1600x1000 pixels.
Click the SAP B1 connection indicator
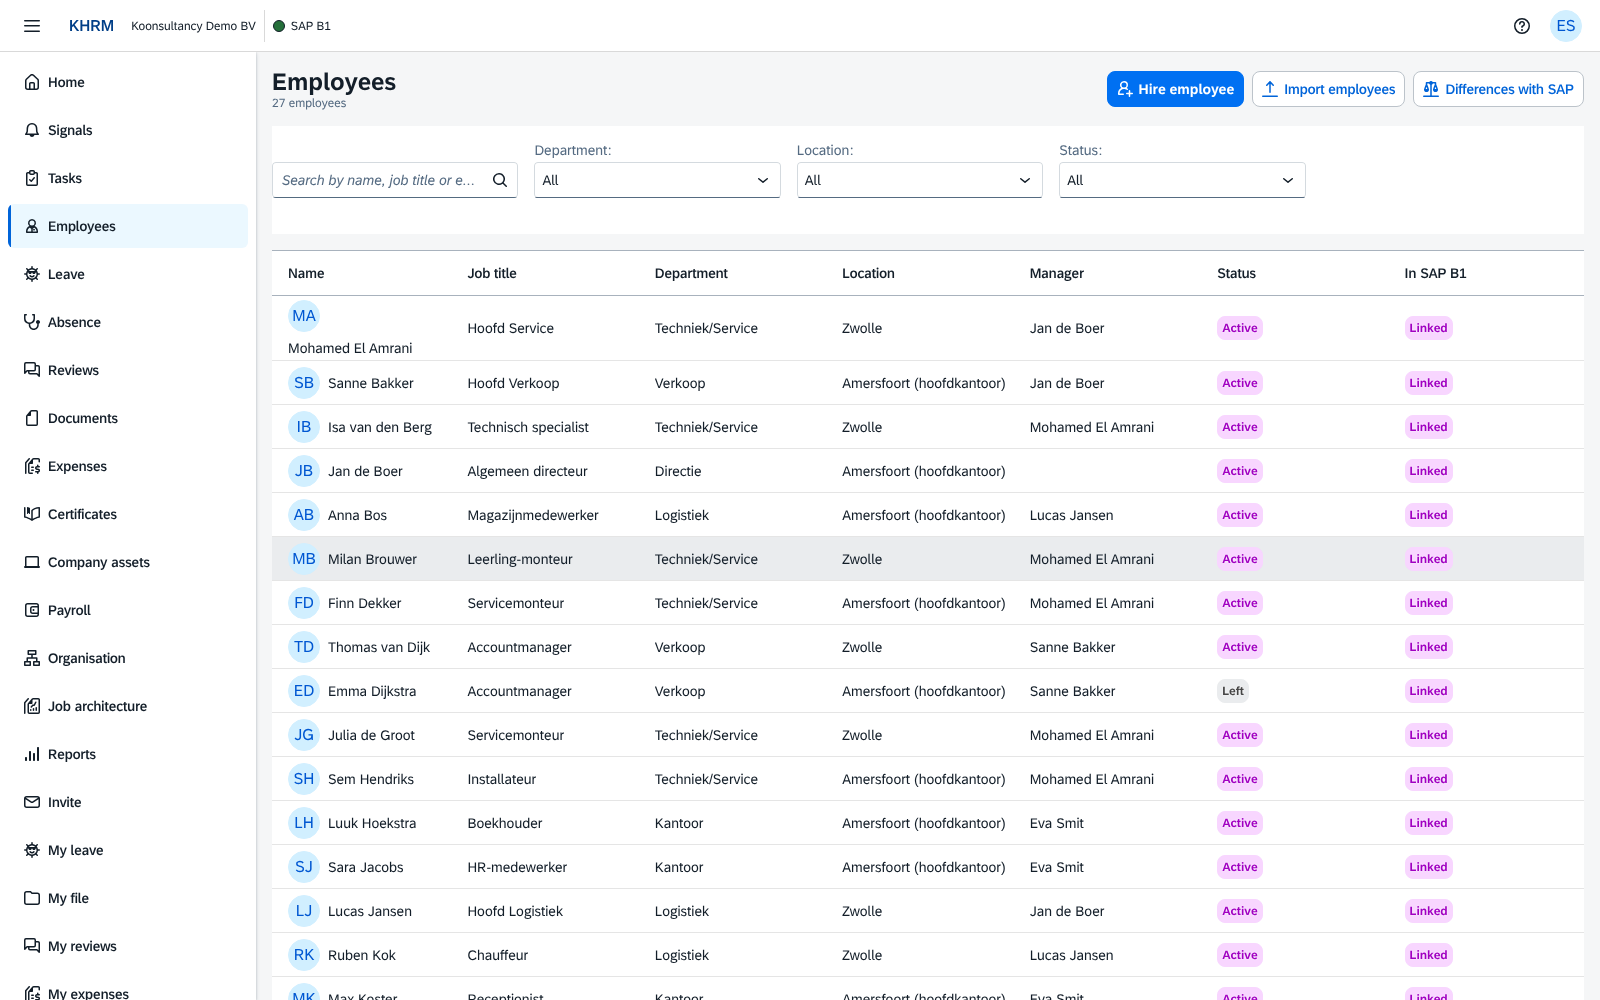(x=302, y=26)
